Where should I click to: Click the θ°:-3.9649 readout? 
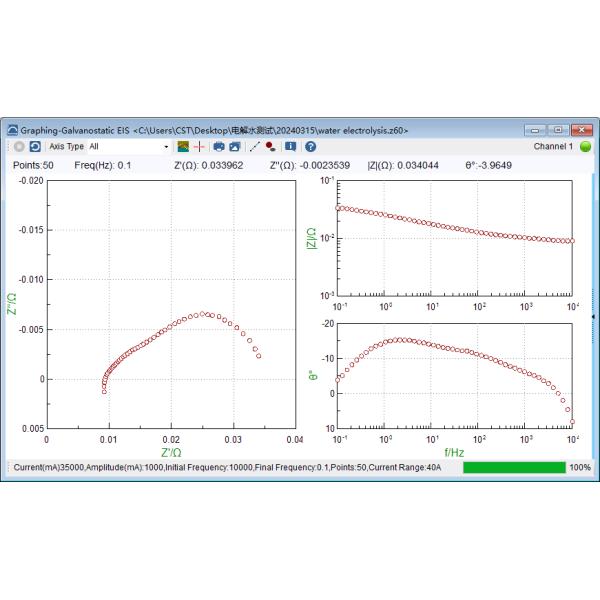click(489, 165)
